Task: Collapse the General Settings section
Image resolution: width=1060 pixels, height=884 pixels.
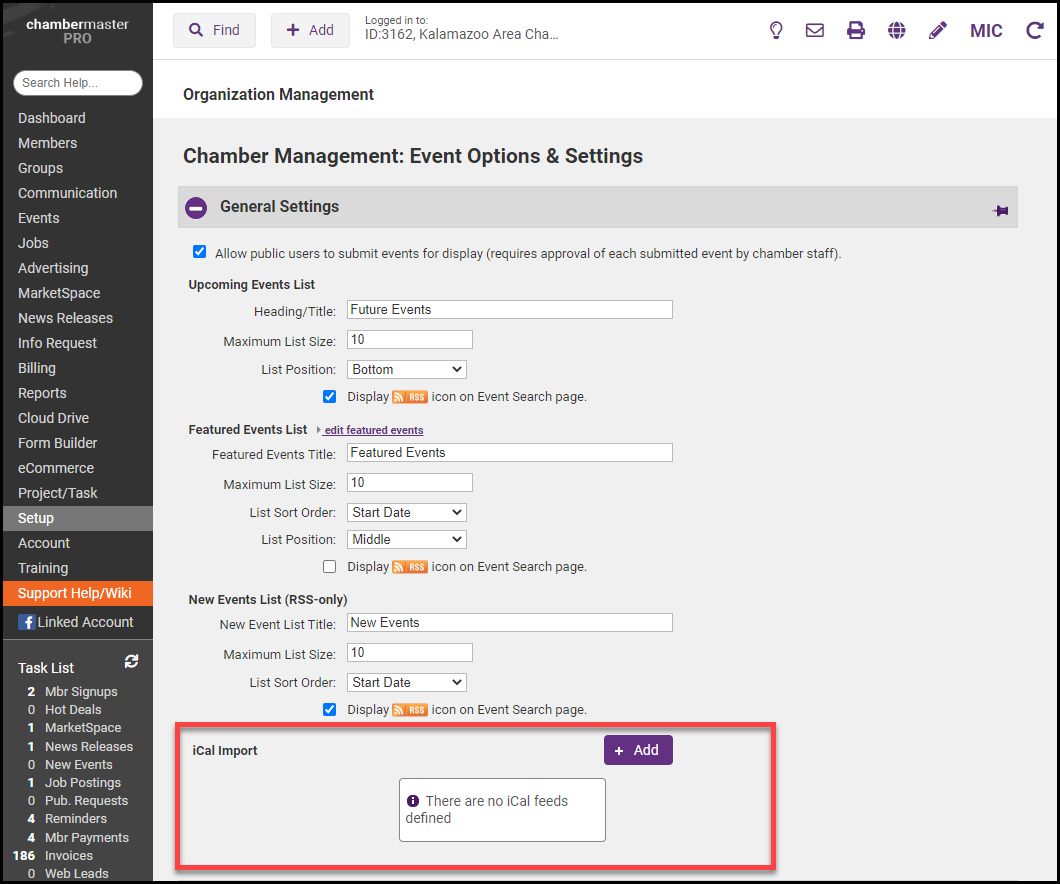Action: pos(197,207)
